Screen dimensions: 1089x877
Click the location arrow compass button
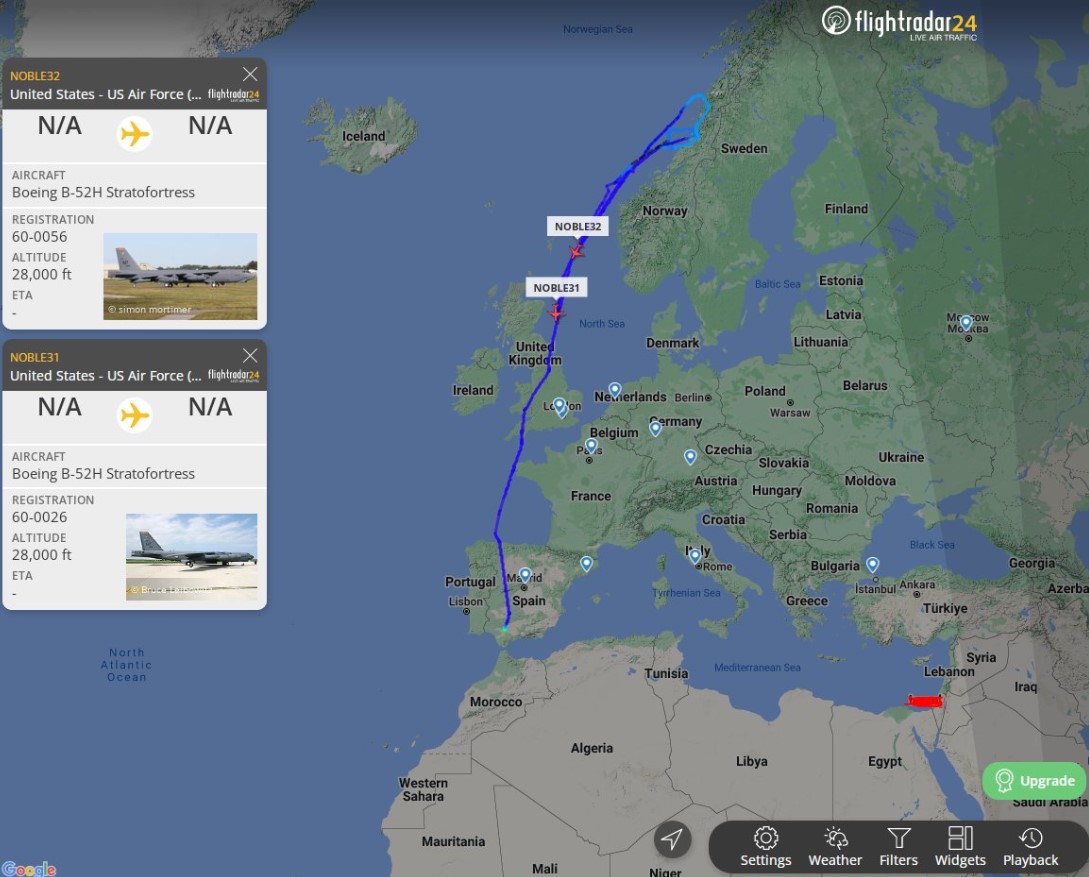[x=672, y=840]
